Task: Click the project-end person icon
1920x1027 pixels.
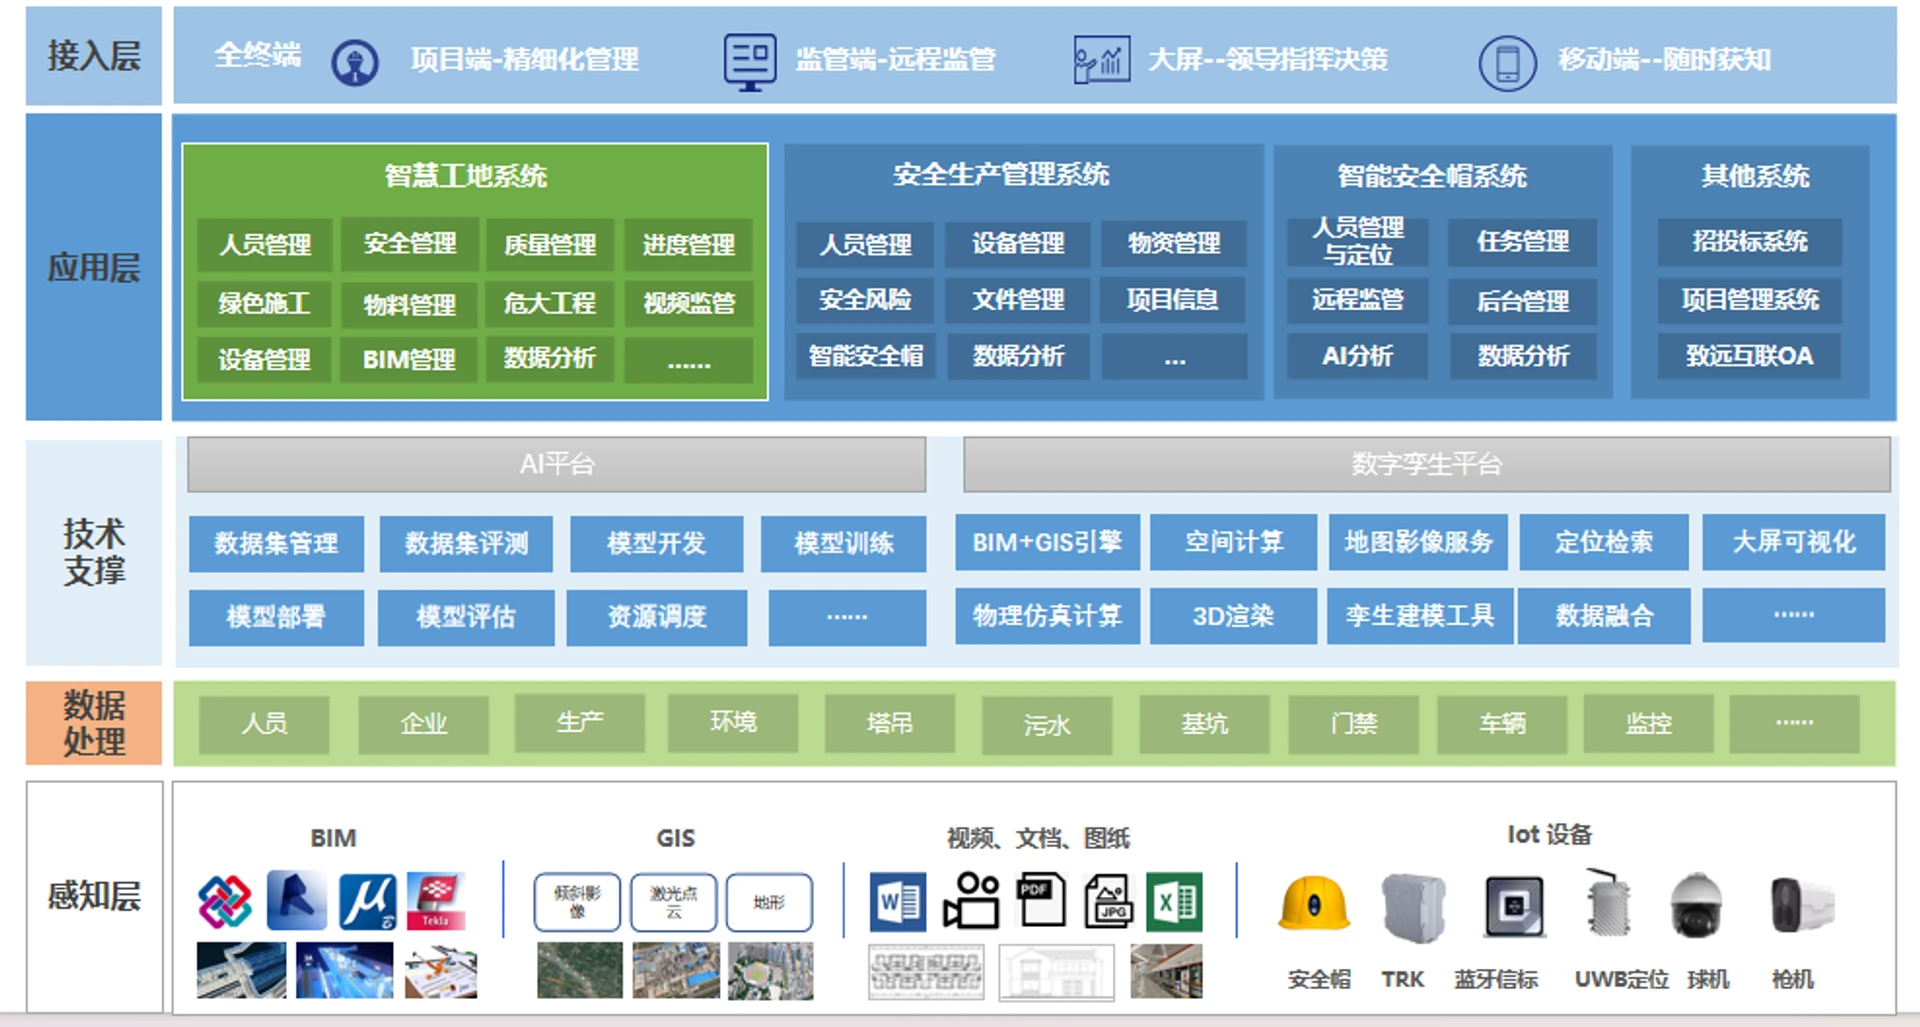Action: [355, 62]
